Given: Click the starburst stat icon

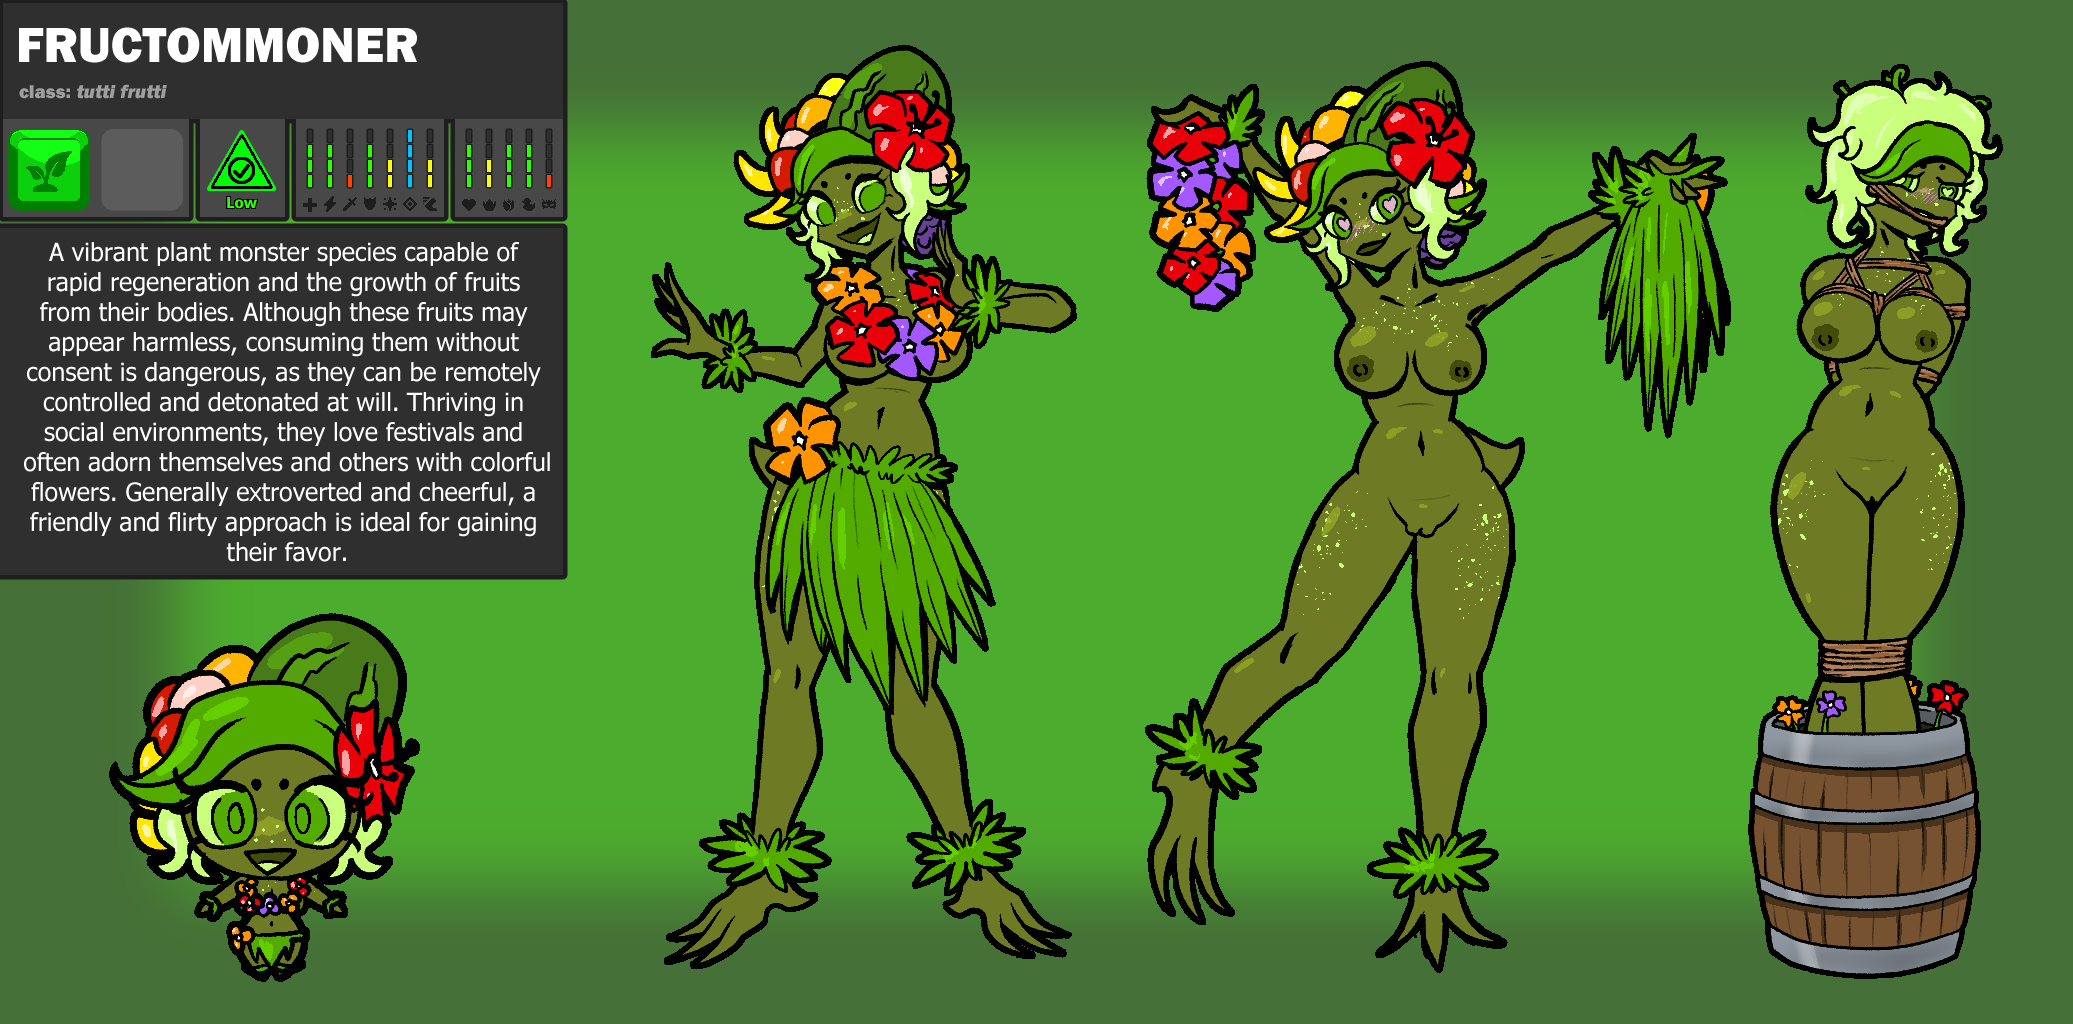Looking at the screenshot, I should point(390,205).
